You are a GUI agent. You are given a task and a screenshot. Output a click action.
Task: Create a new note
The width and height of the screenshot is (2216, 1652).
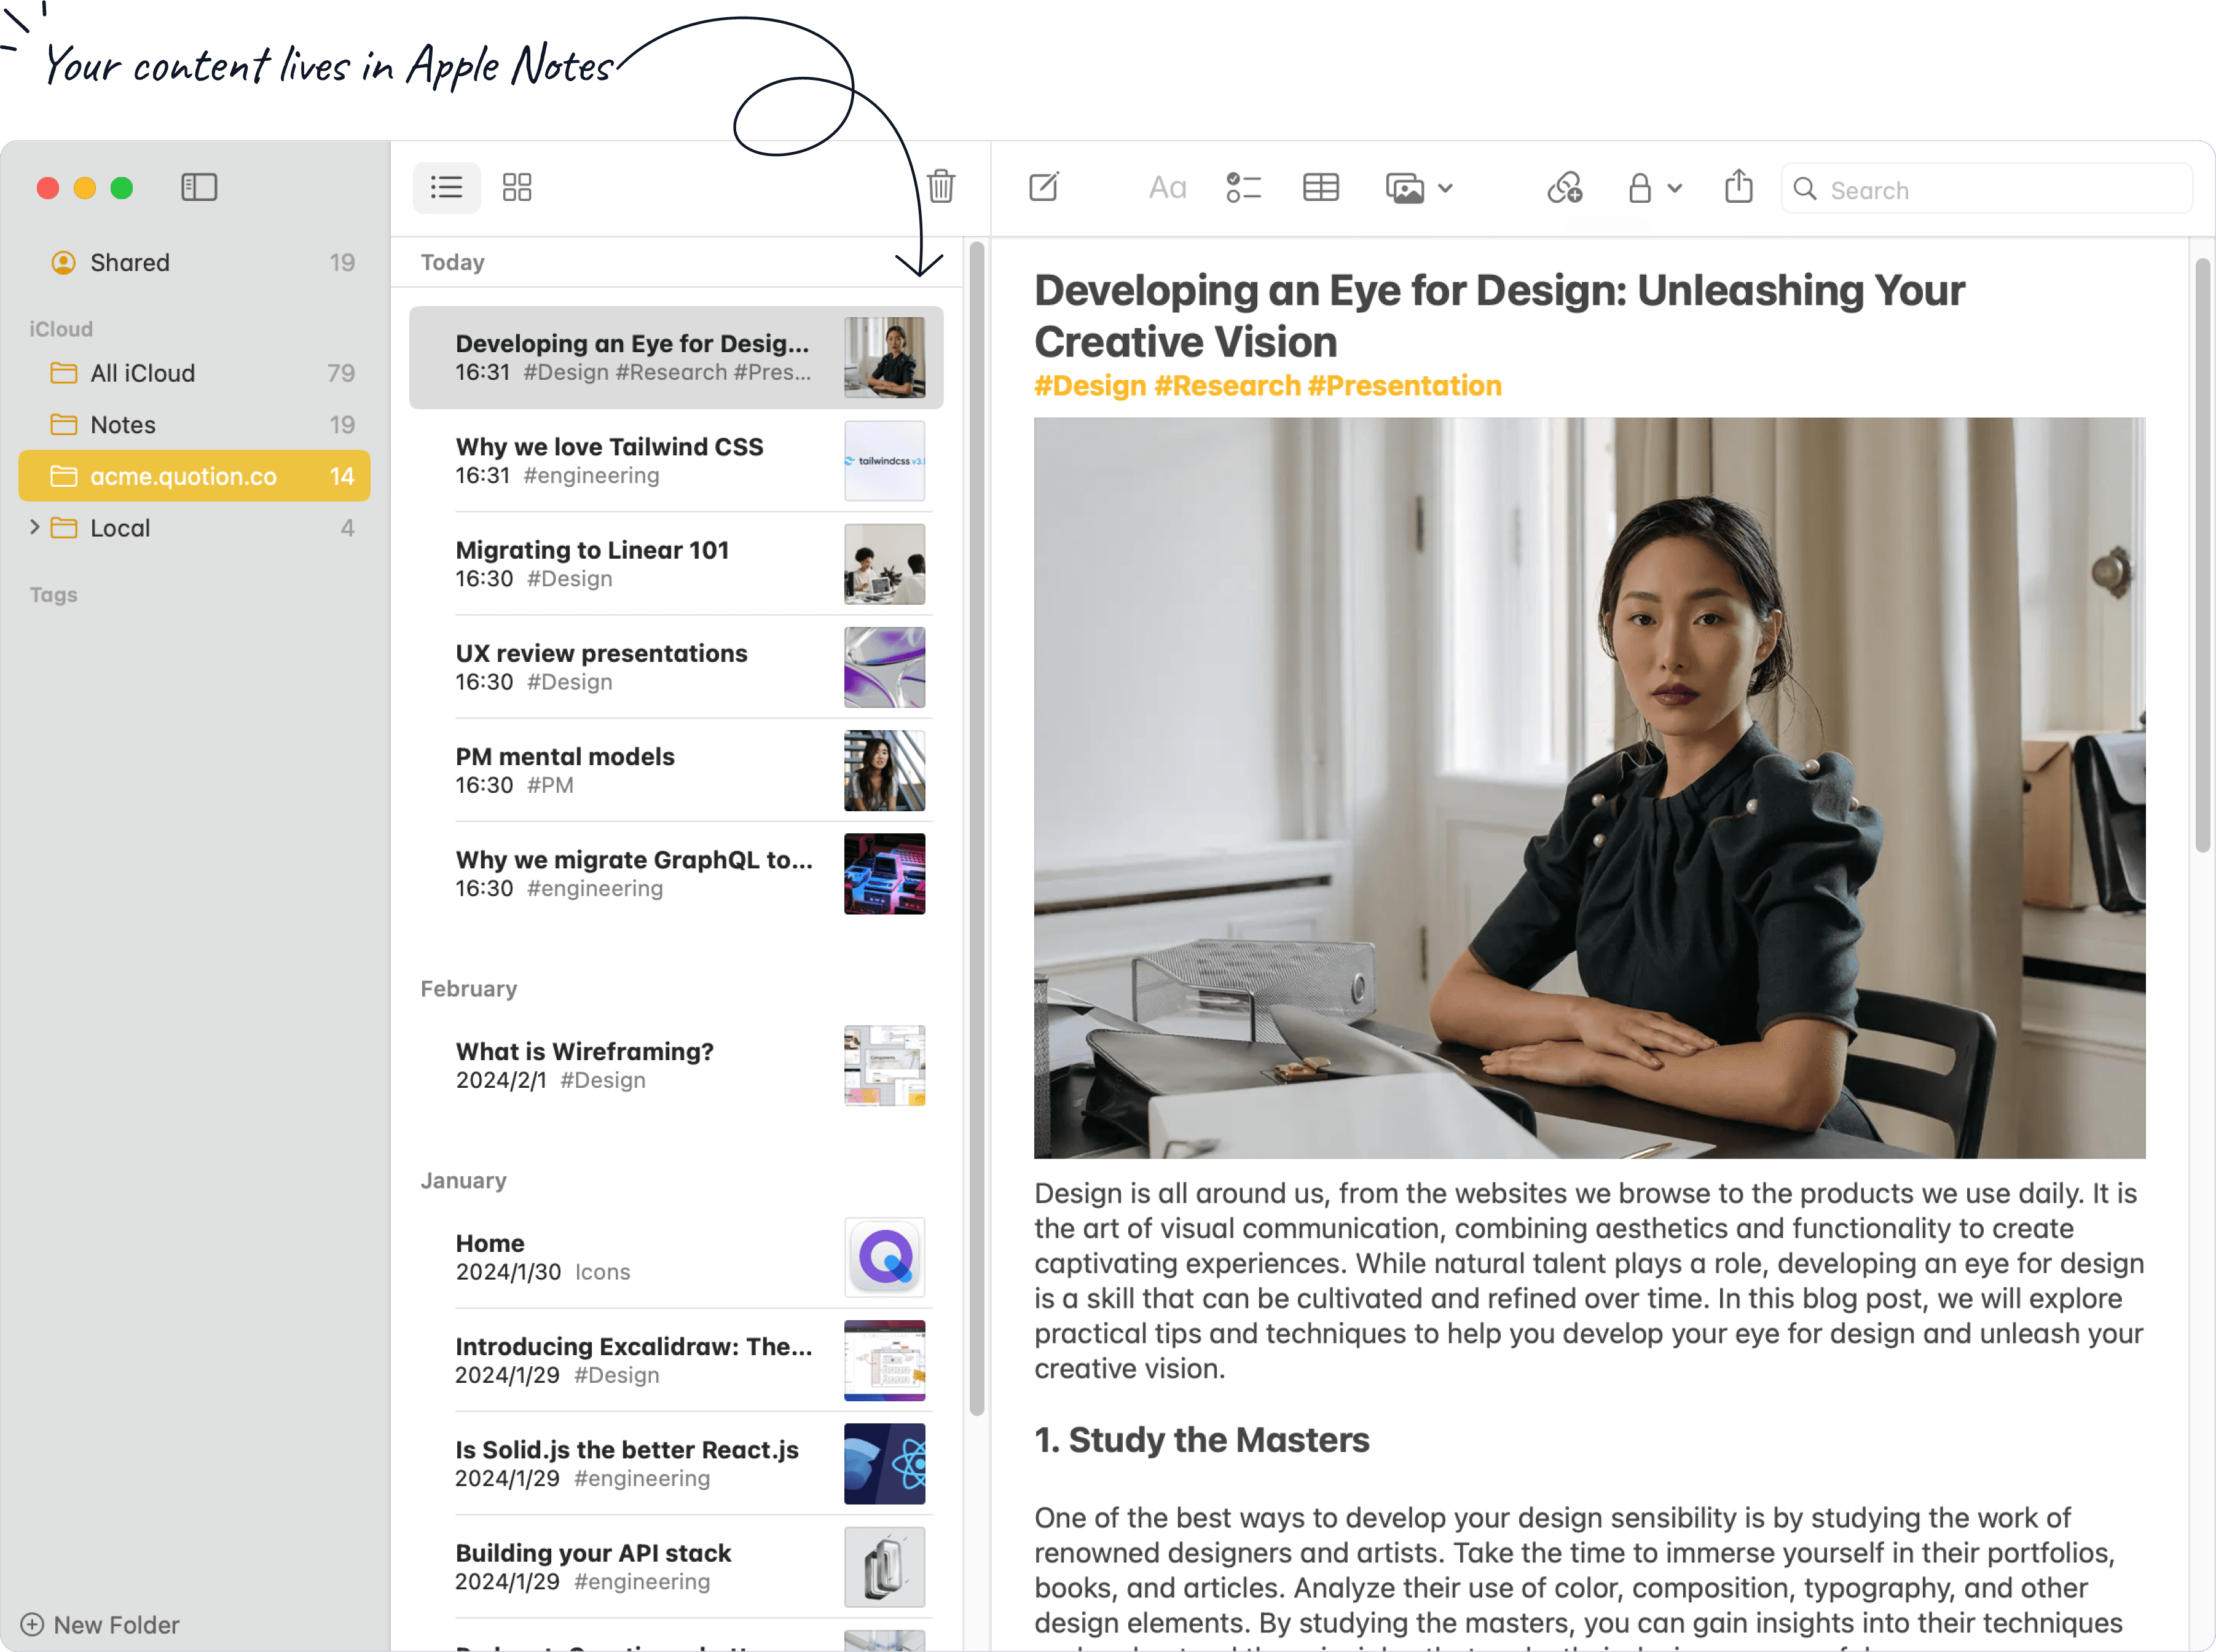coord(1044,187)
